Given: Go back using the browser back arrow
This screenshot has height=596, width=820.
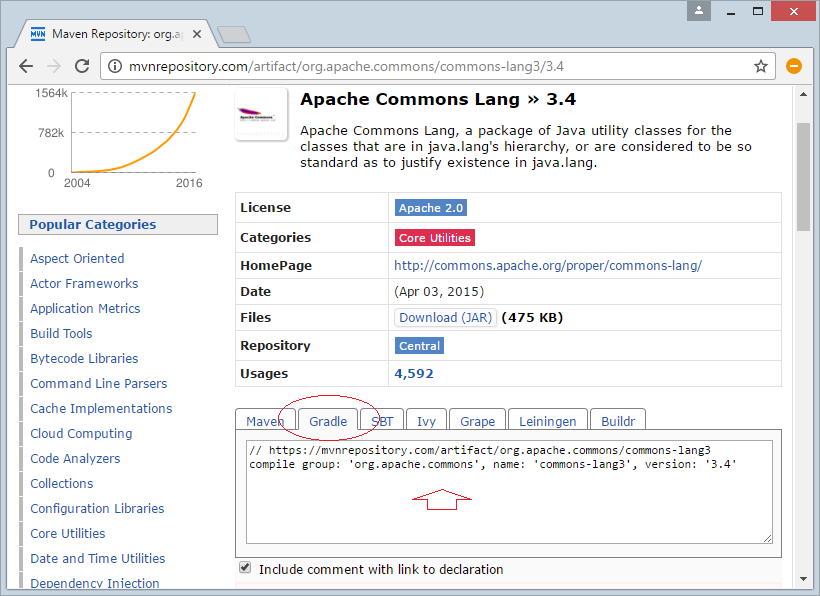Looking at the screenshot, I should 26,66.
